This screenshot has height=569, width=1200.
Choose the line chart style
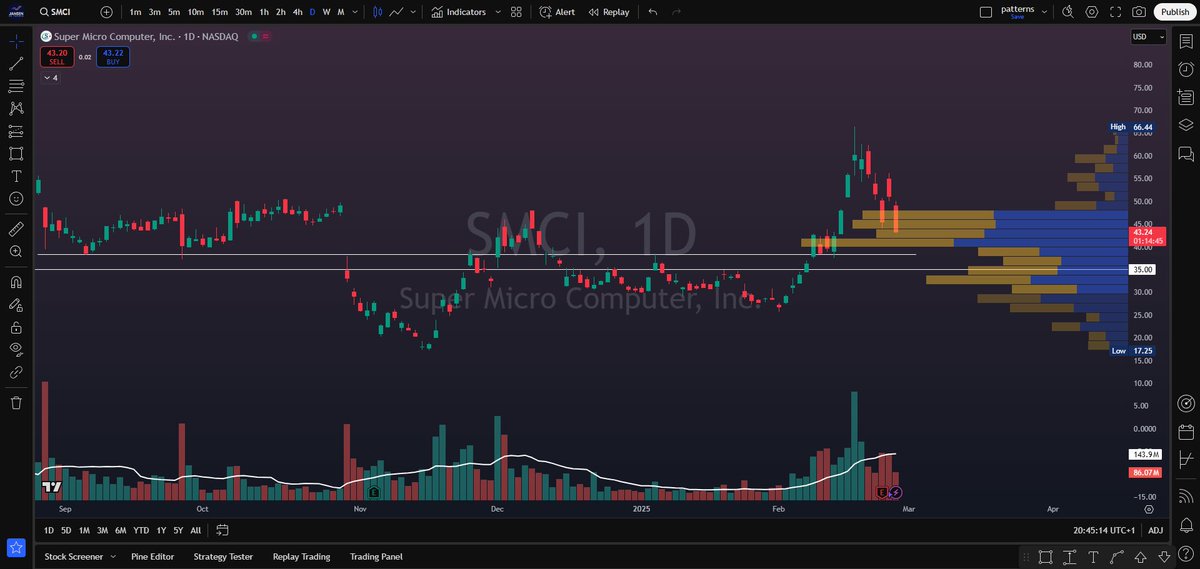[397, 12]
